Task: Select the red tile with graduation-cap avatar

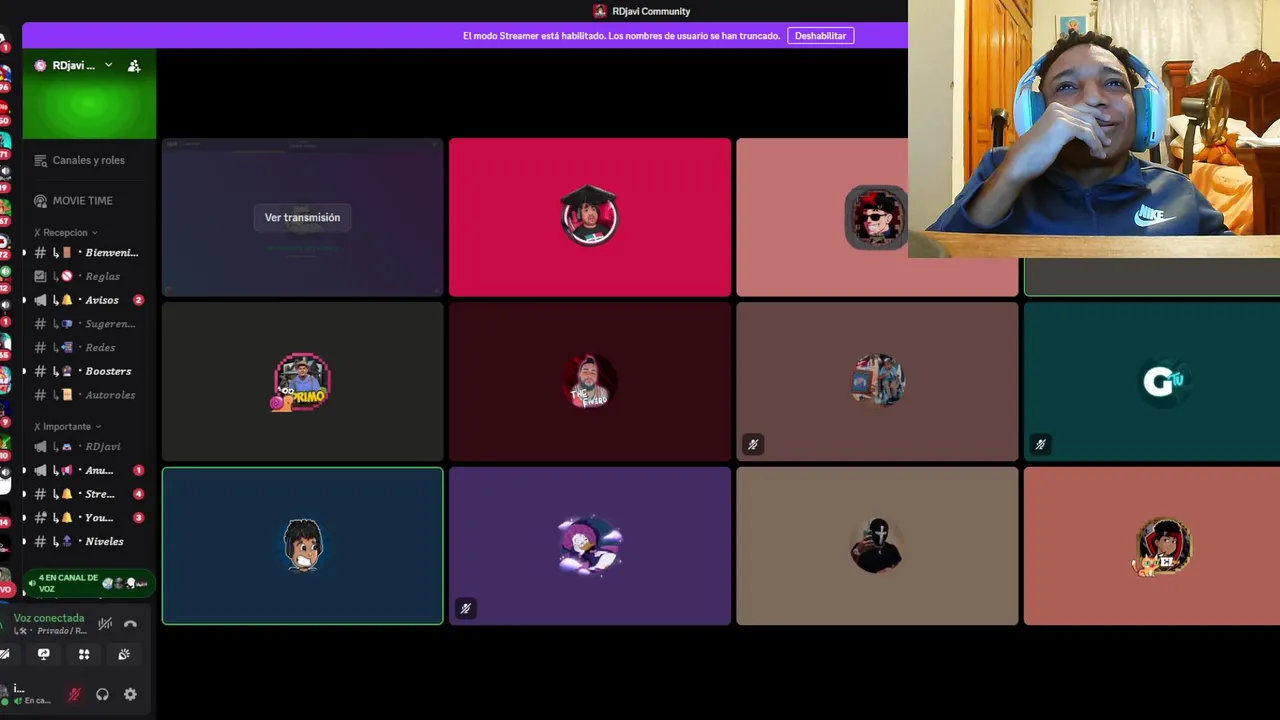Action: (590, 217)
